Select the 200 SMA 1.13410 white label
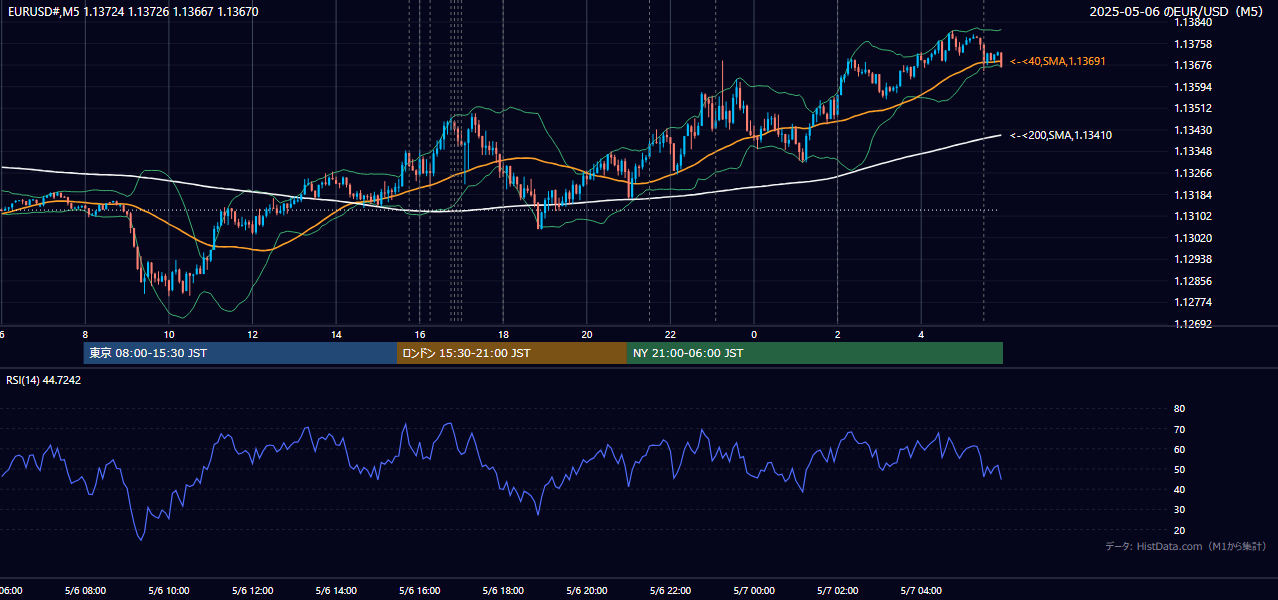Image resolution: width=1278 pixels, height=600 pixels. point(1061,135)
